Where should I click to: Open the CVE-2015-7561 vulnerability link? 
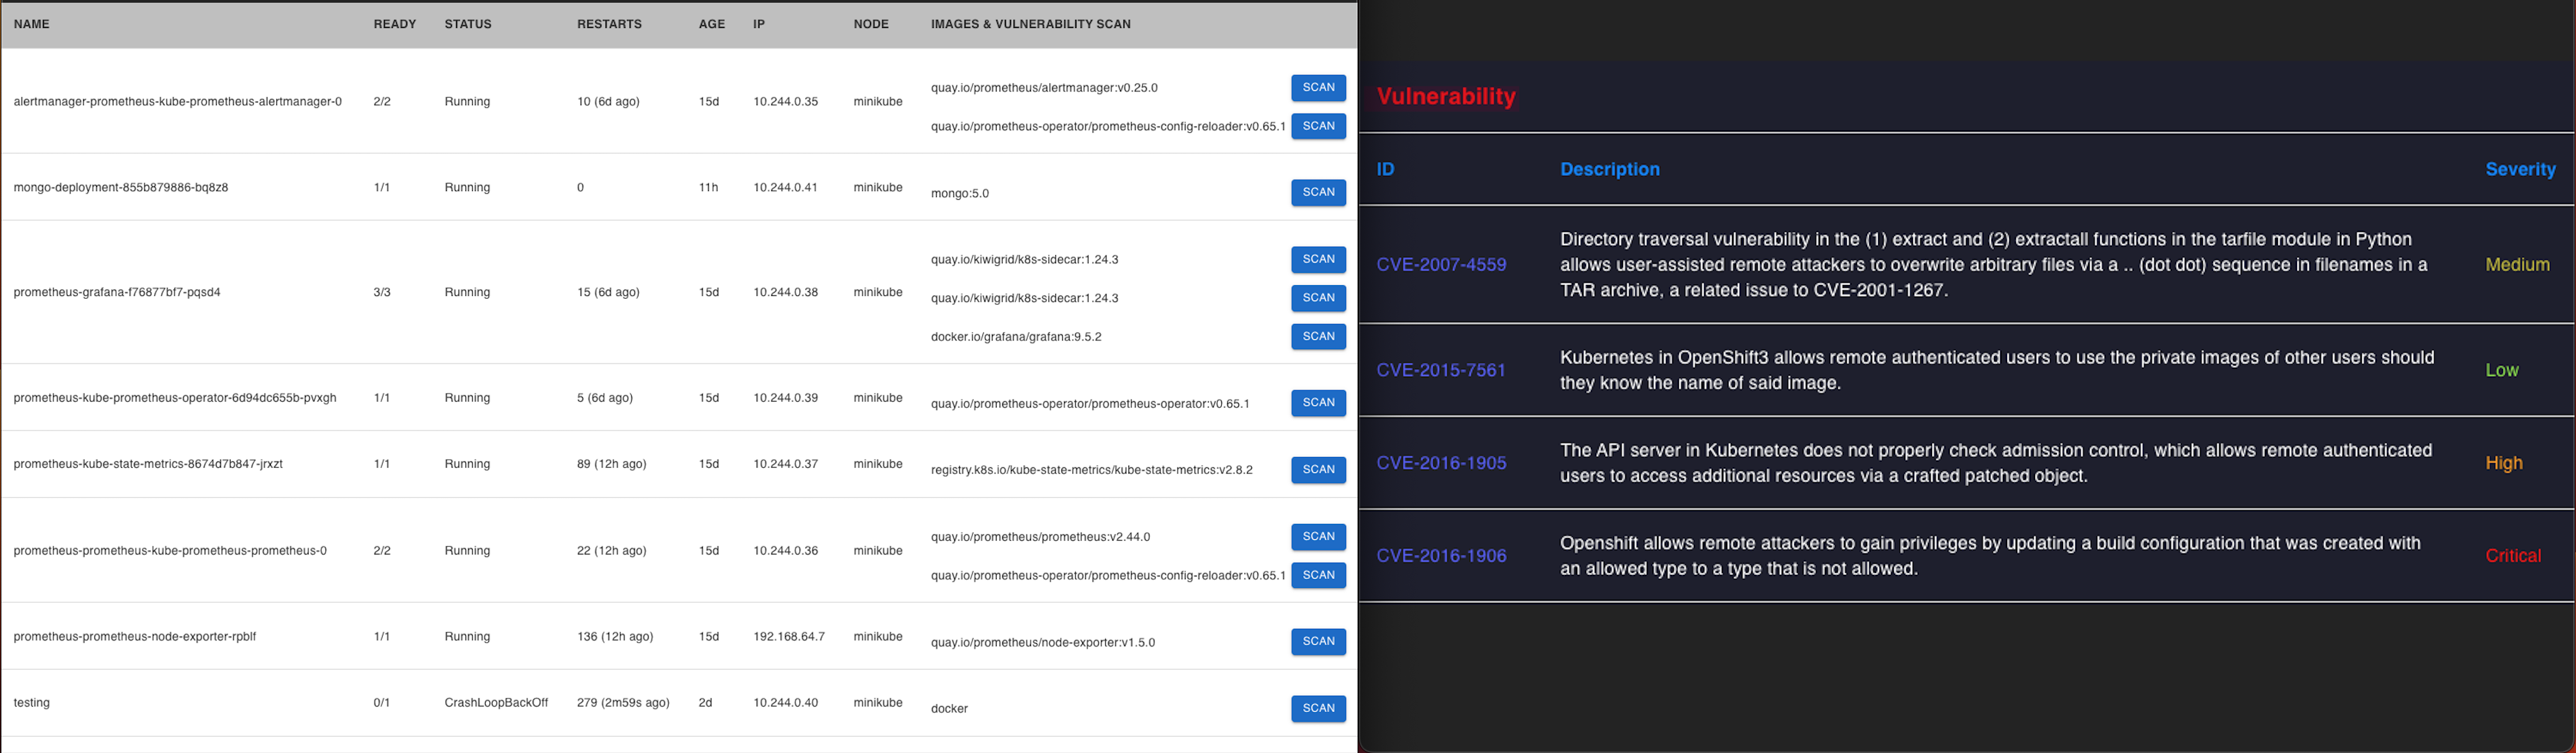(x=1441, y=370)
